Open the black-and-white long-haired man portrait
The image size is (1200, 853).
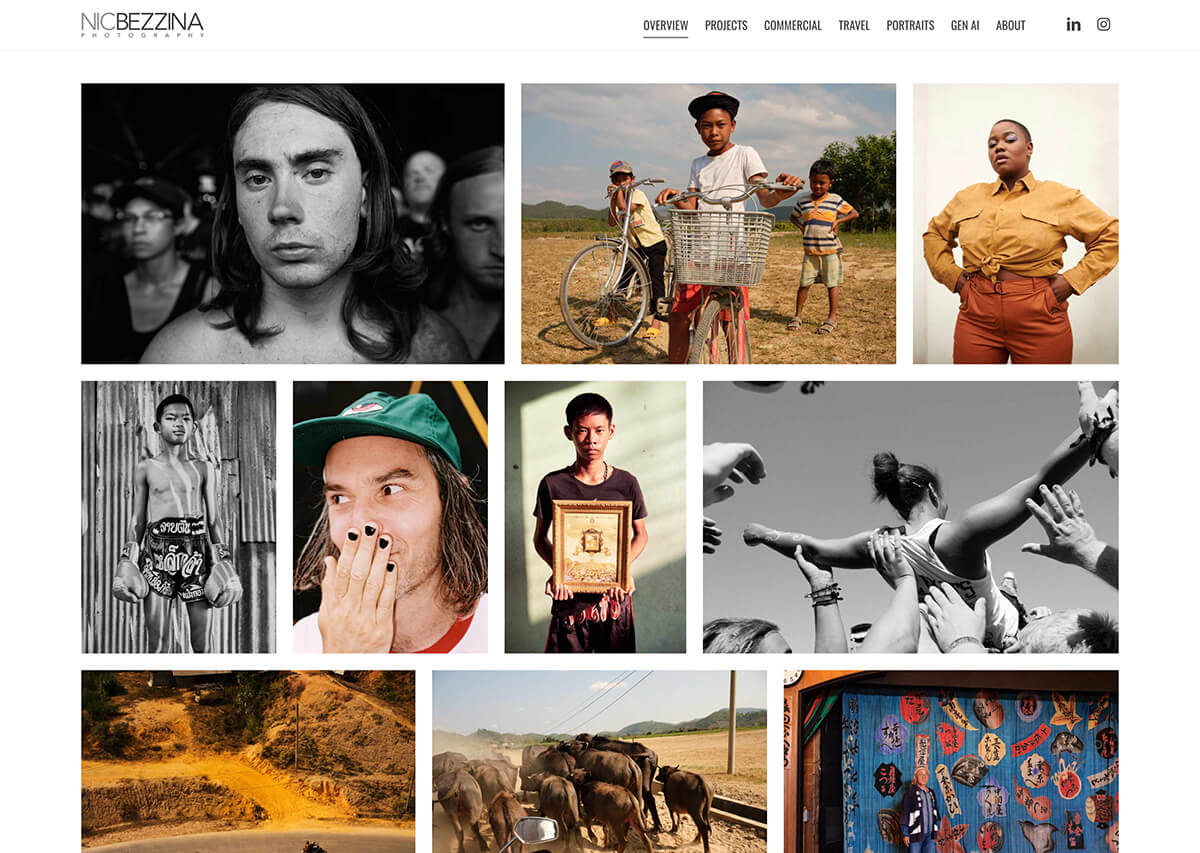click(293, 223)
